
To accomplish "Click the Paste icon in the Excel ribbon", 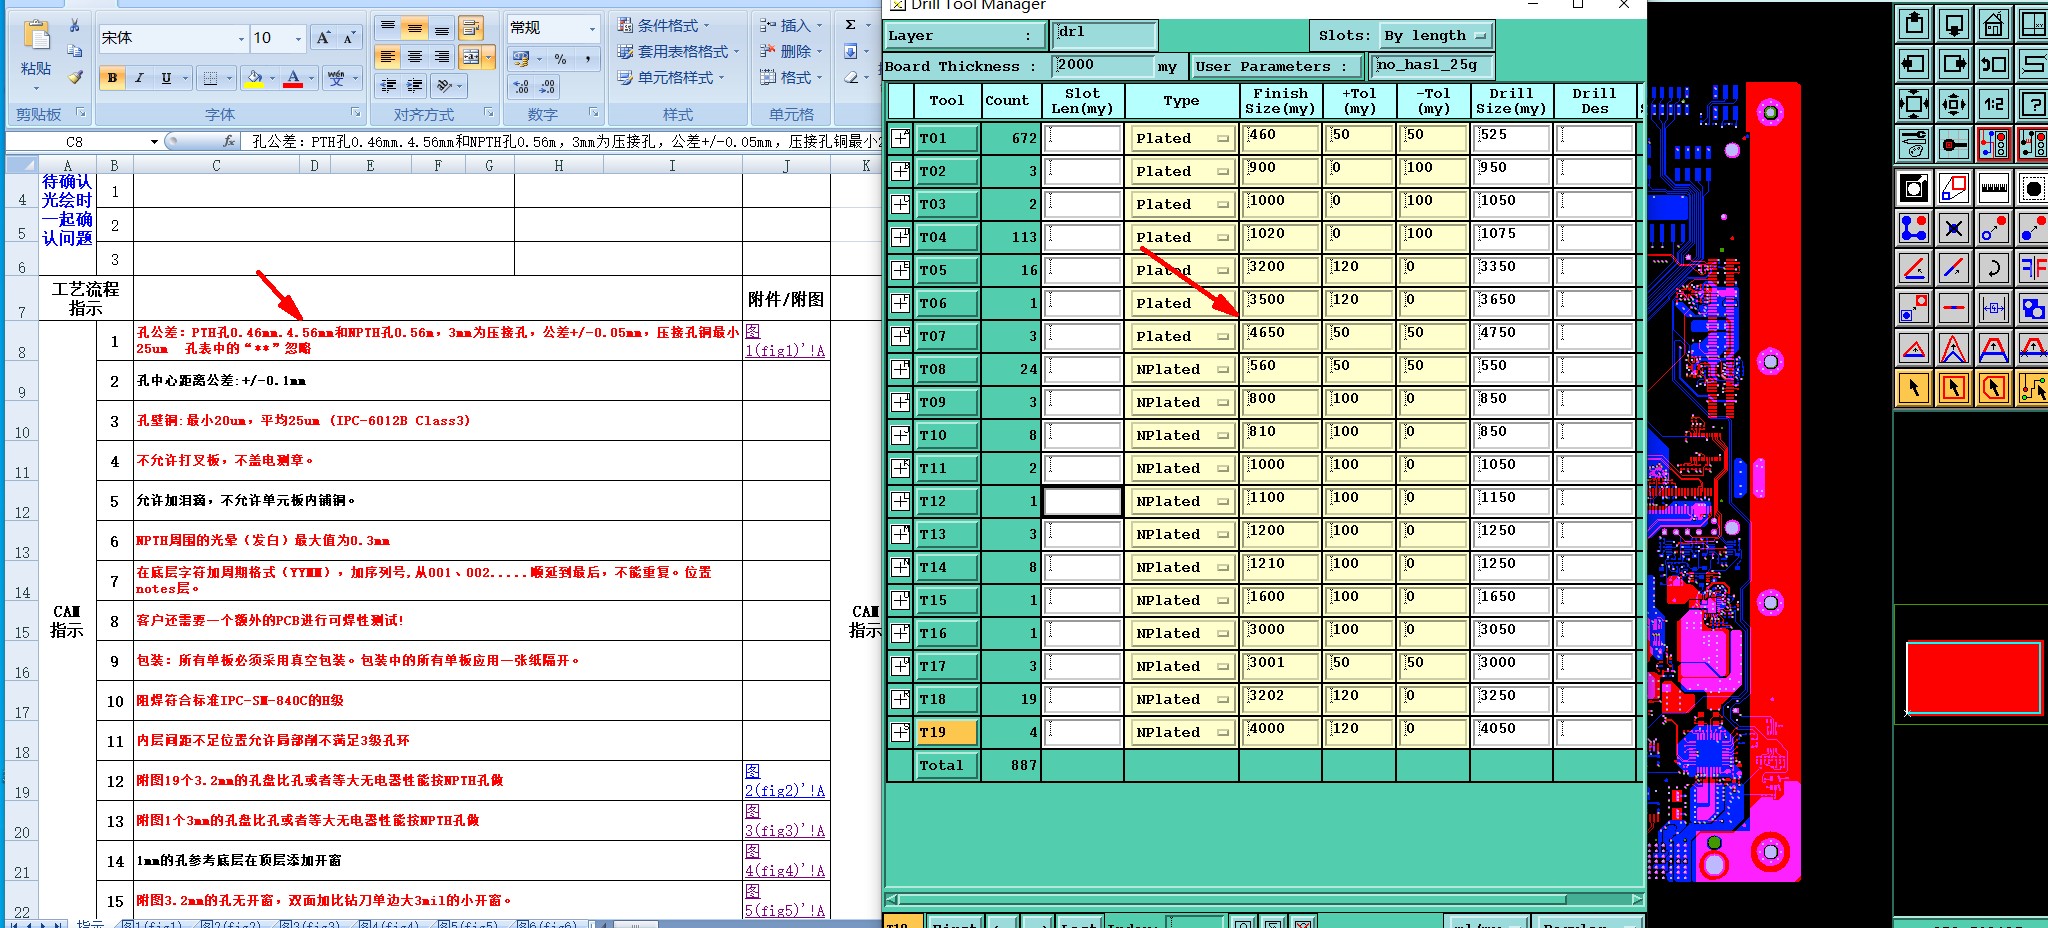I will (x=36, y=37).
